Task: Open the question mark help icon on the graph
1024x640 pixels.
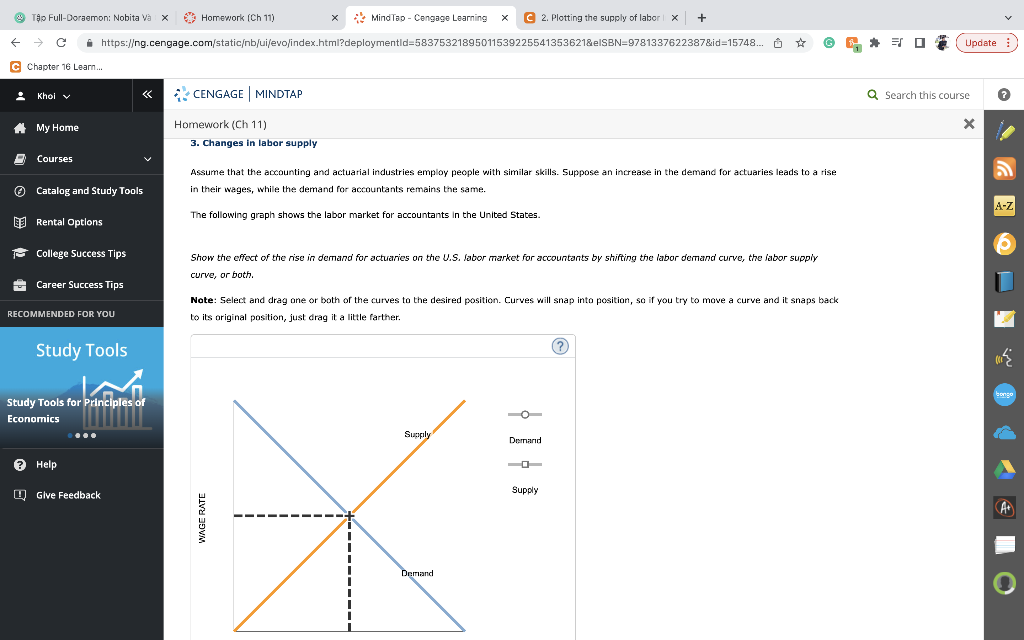Action: tap(560, 346)
